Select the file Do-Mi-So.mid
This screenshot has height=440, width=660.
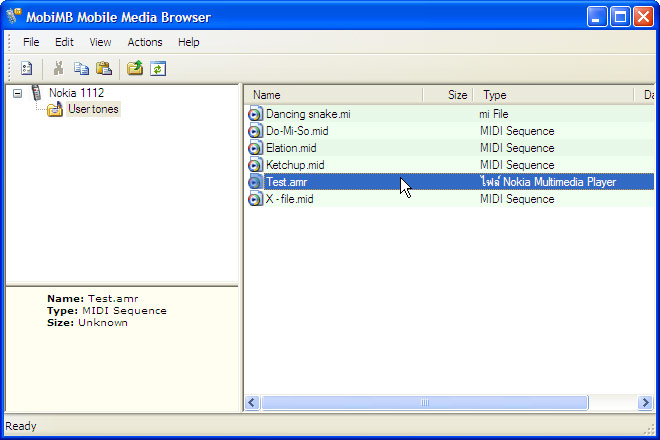[297, 131]
